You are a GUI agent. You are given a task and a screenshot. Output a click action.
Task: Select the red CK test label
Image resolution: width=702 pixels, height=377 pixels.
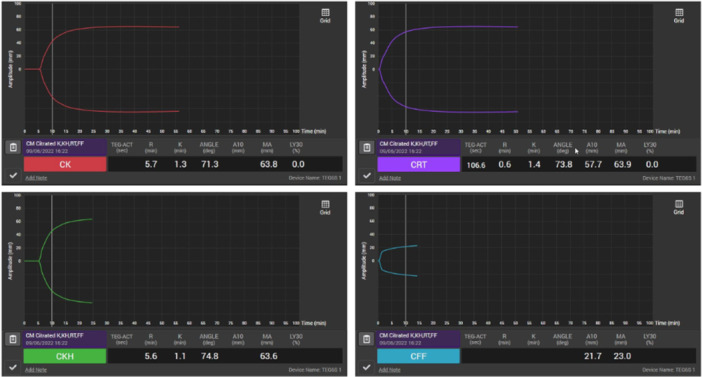click(65, 164)
